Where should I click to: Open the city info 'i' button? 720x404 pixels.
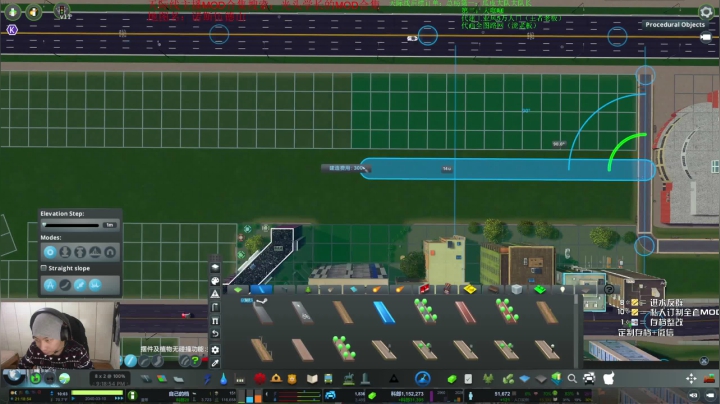(x=132, y=395)
